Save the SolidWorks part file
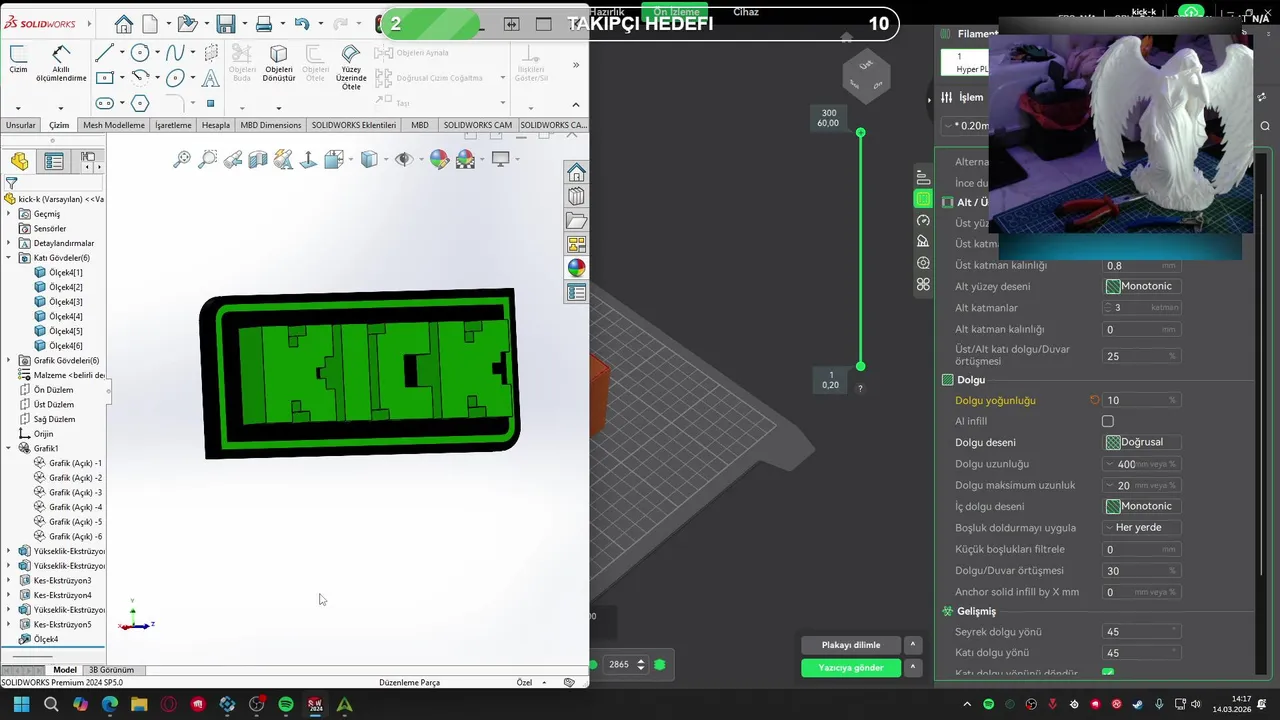The width and height of the screenshot is (1280, 720). pyautogui.click(x=226, y=24)
